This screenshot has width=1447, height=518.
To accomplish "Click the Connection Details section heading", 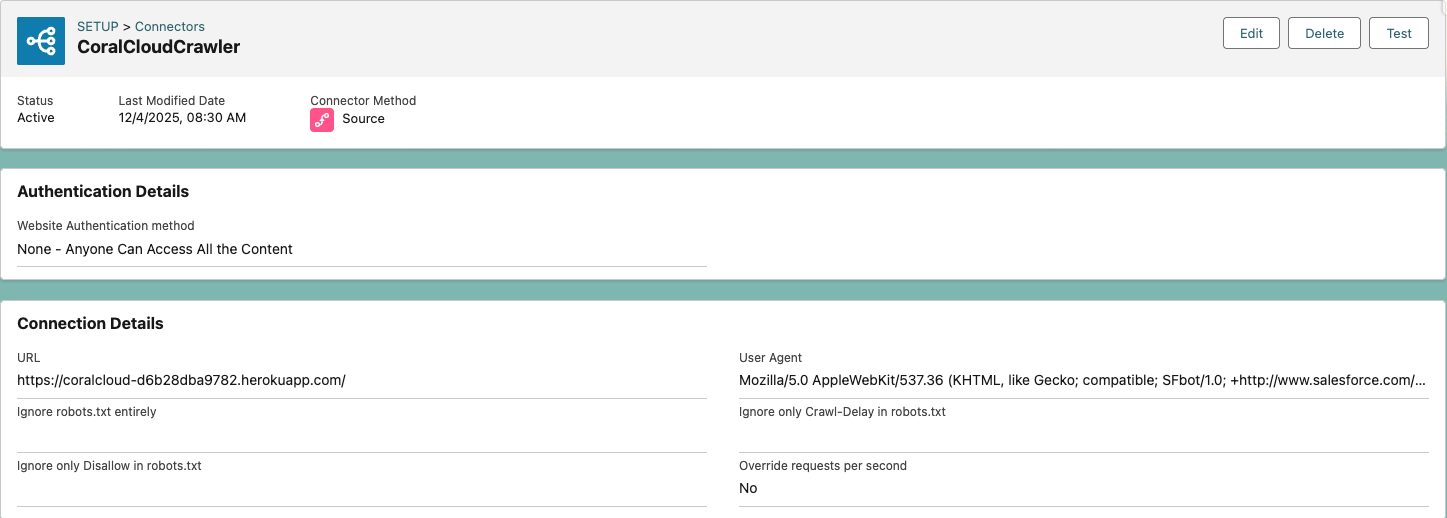I will click(90, 323).
